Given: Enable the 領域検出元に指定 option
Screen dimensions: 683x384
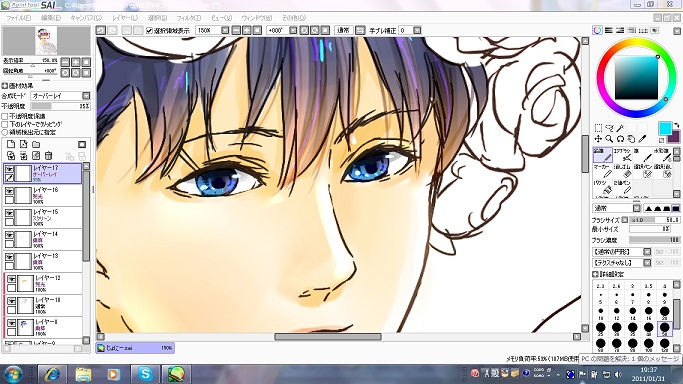Looking at the screenshot, I should [x=5, y=132].
